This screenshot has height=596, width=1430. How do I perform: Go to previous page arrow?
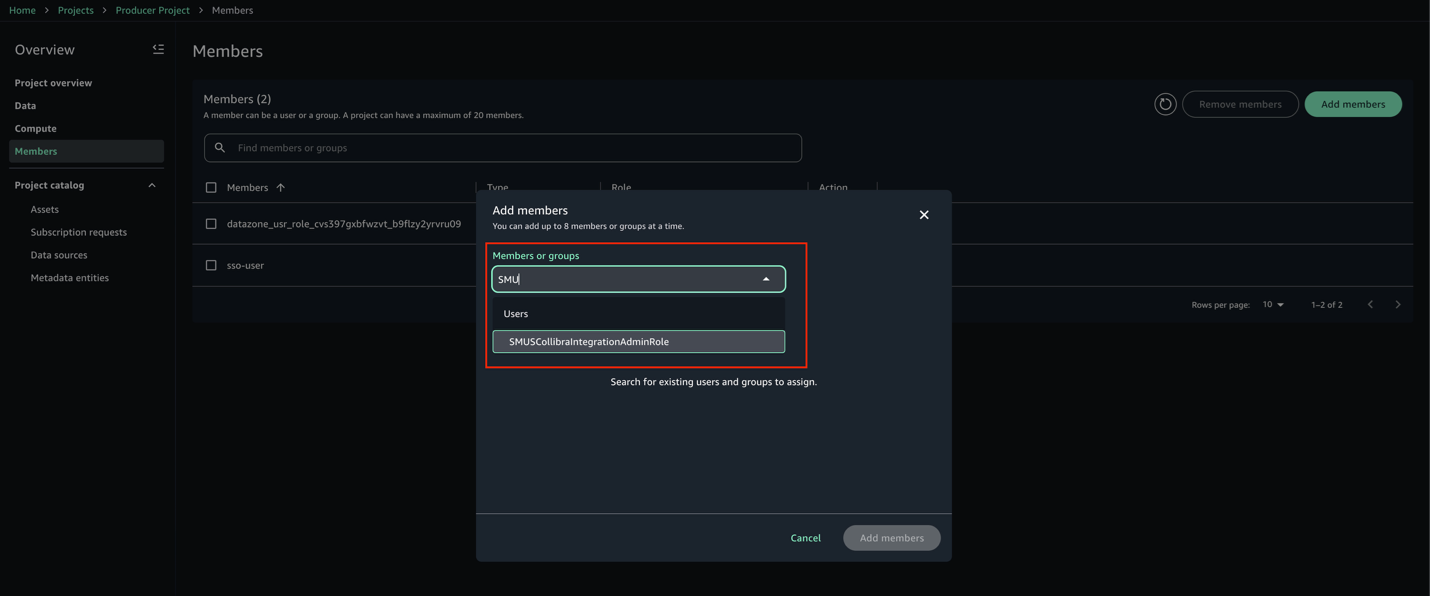click(1370, 304)
